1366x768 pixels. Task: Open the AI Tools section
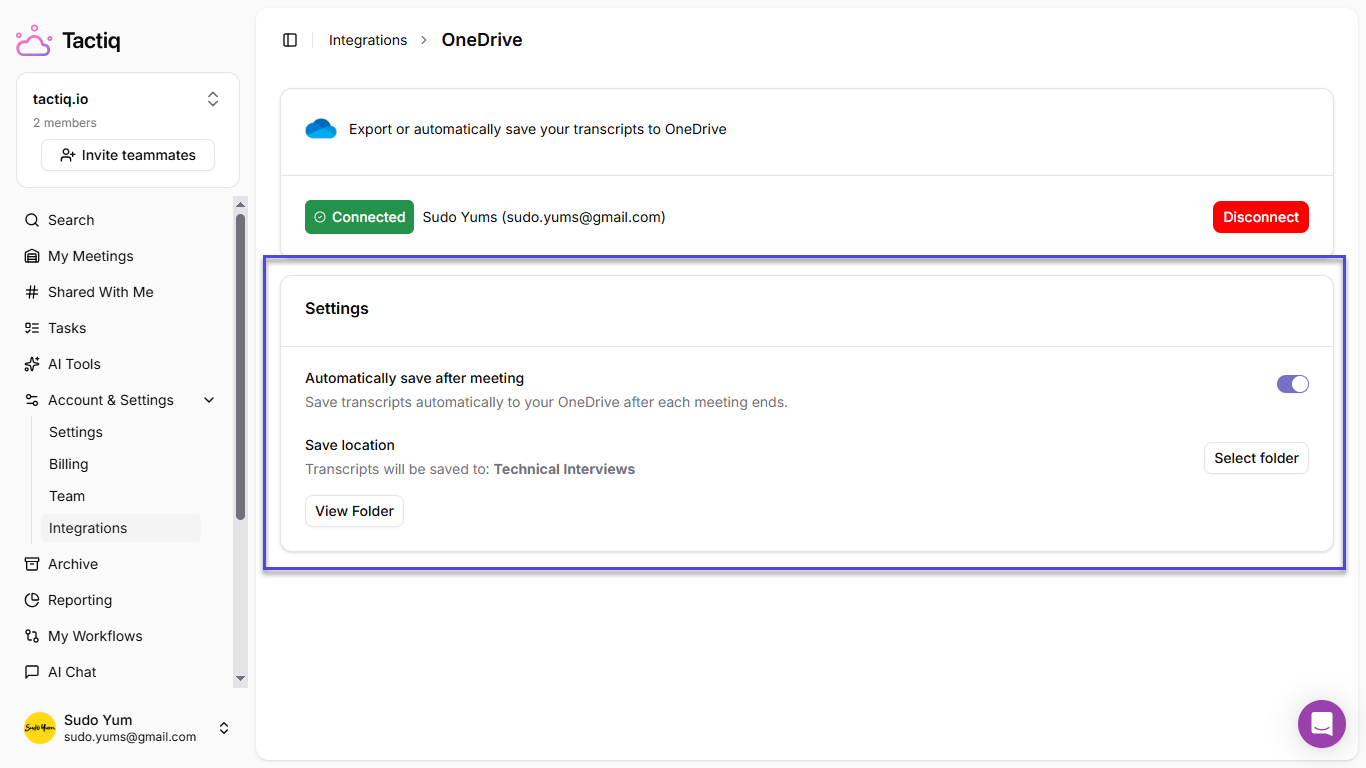click(x=75, y=363)
